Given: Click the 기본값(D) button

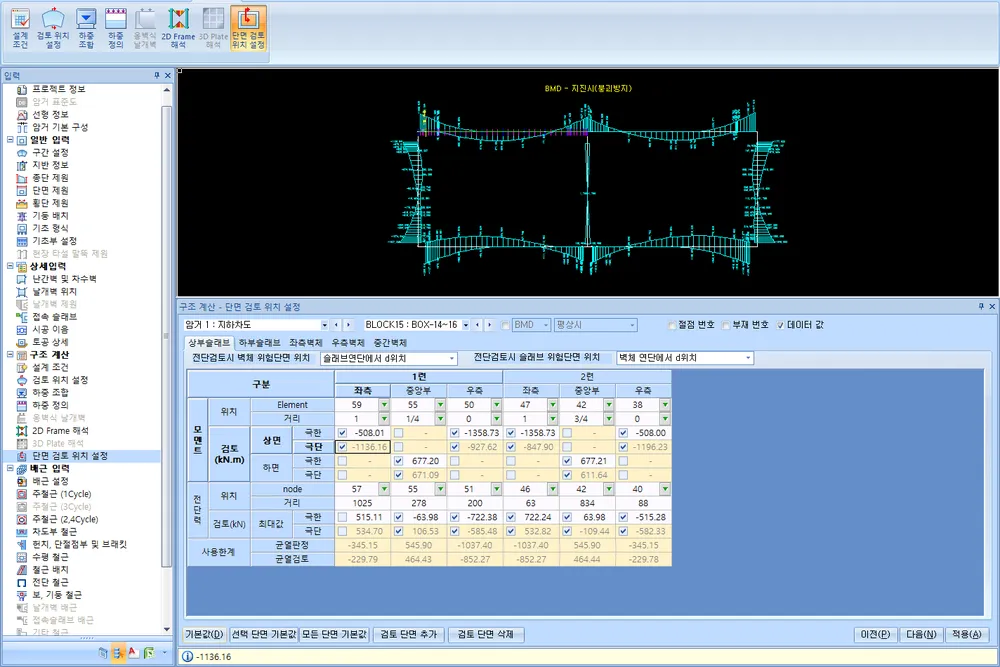Looking at the screenshot, I should [204, 634].
